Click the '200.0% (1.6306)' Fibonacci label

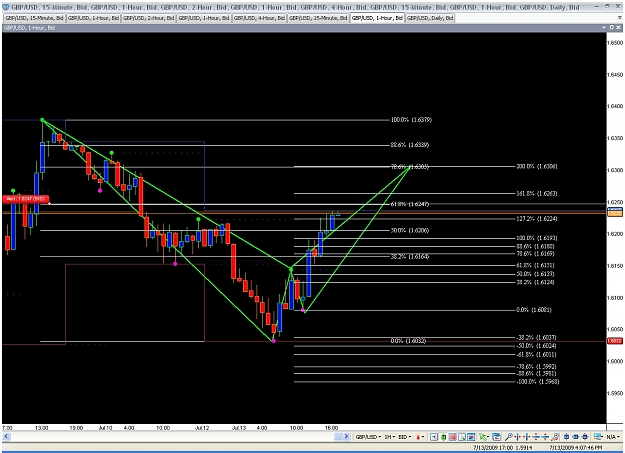(537, 166)
